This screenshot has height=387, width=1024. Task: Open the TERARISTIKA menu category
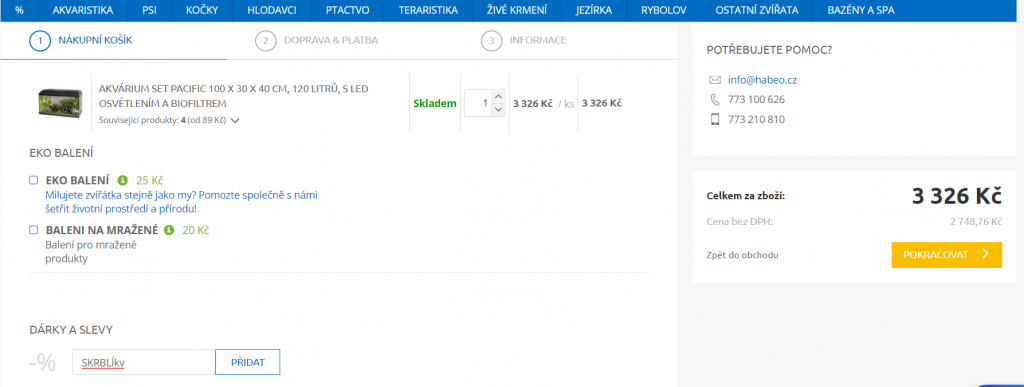(428, 10)
